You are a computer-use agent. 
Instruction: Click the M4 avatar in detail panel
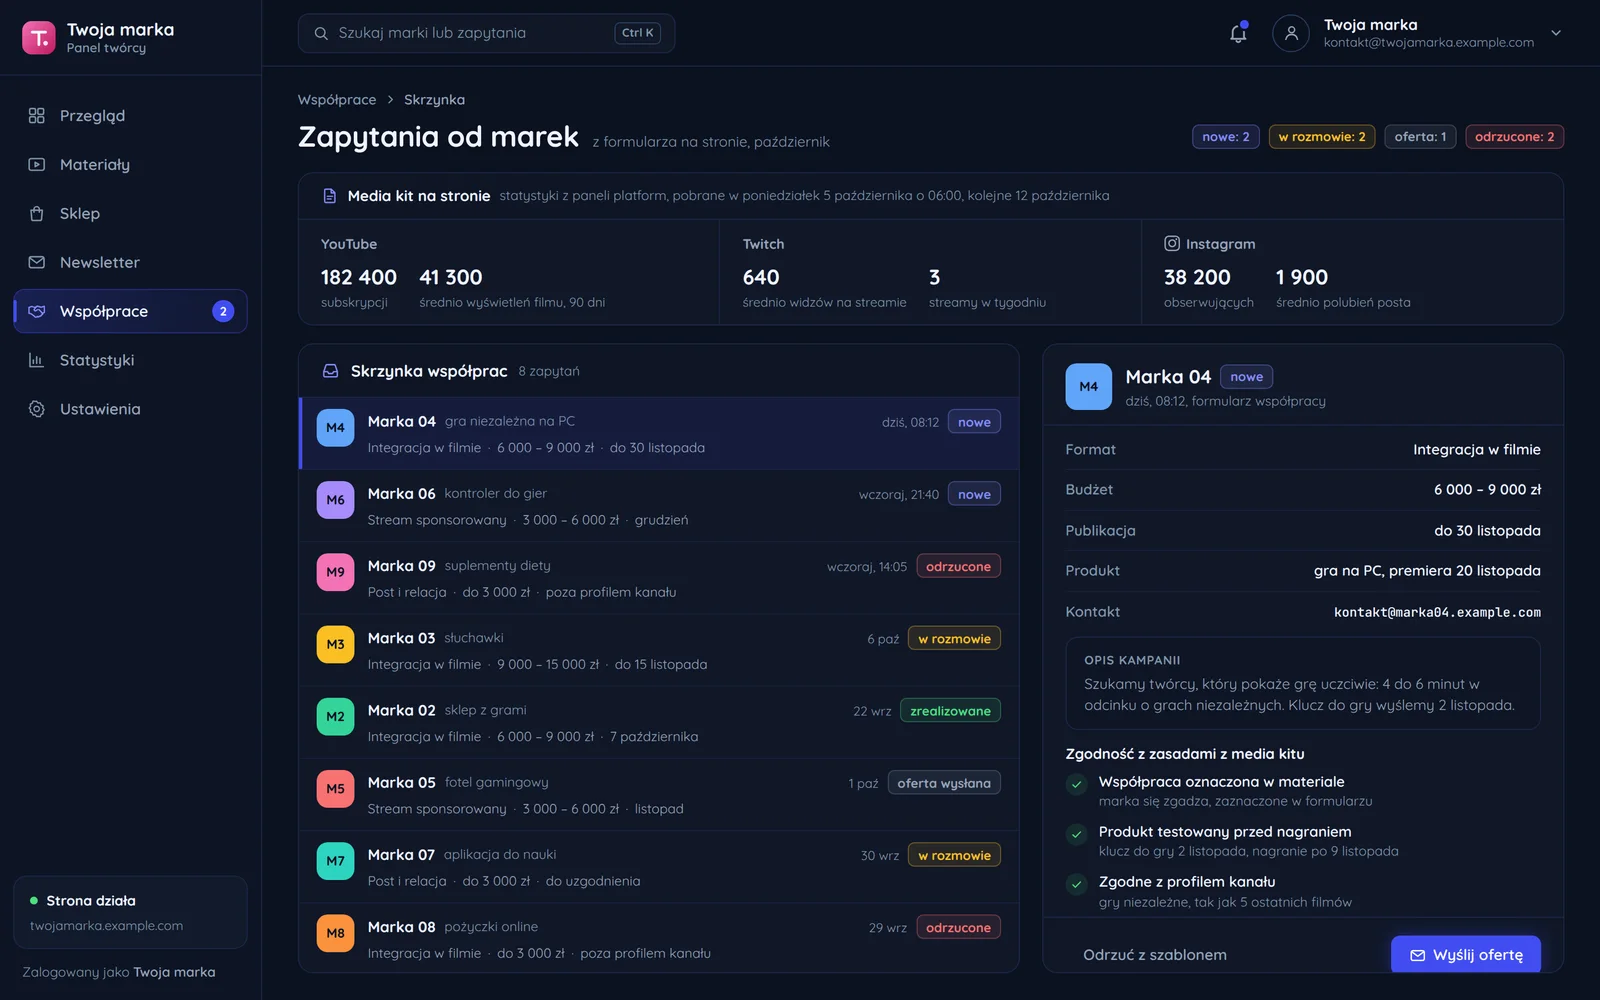pos(1089,387)
